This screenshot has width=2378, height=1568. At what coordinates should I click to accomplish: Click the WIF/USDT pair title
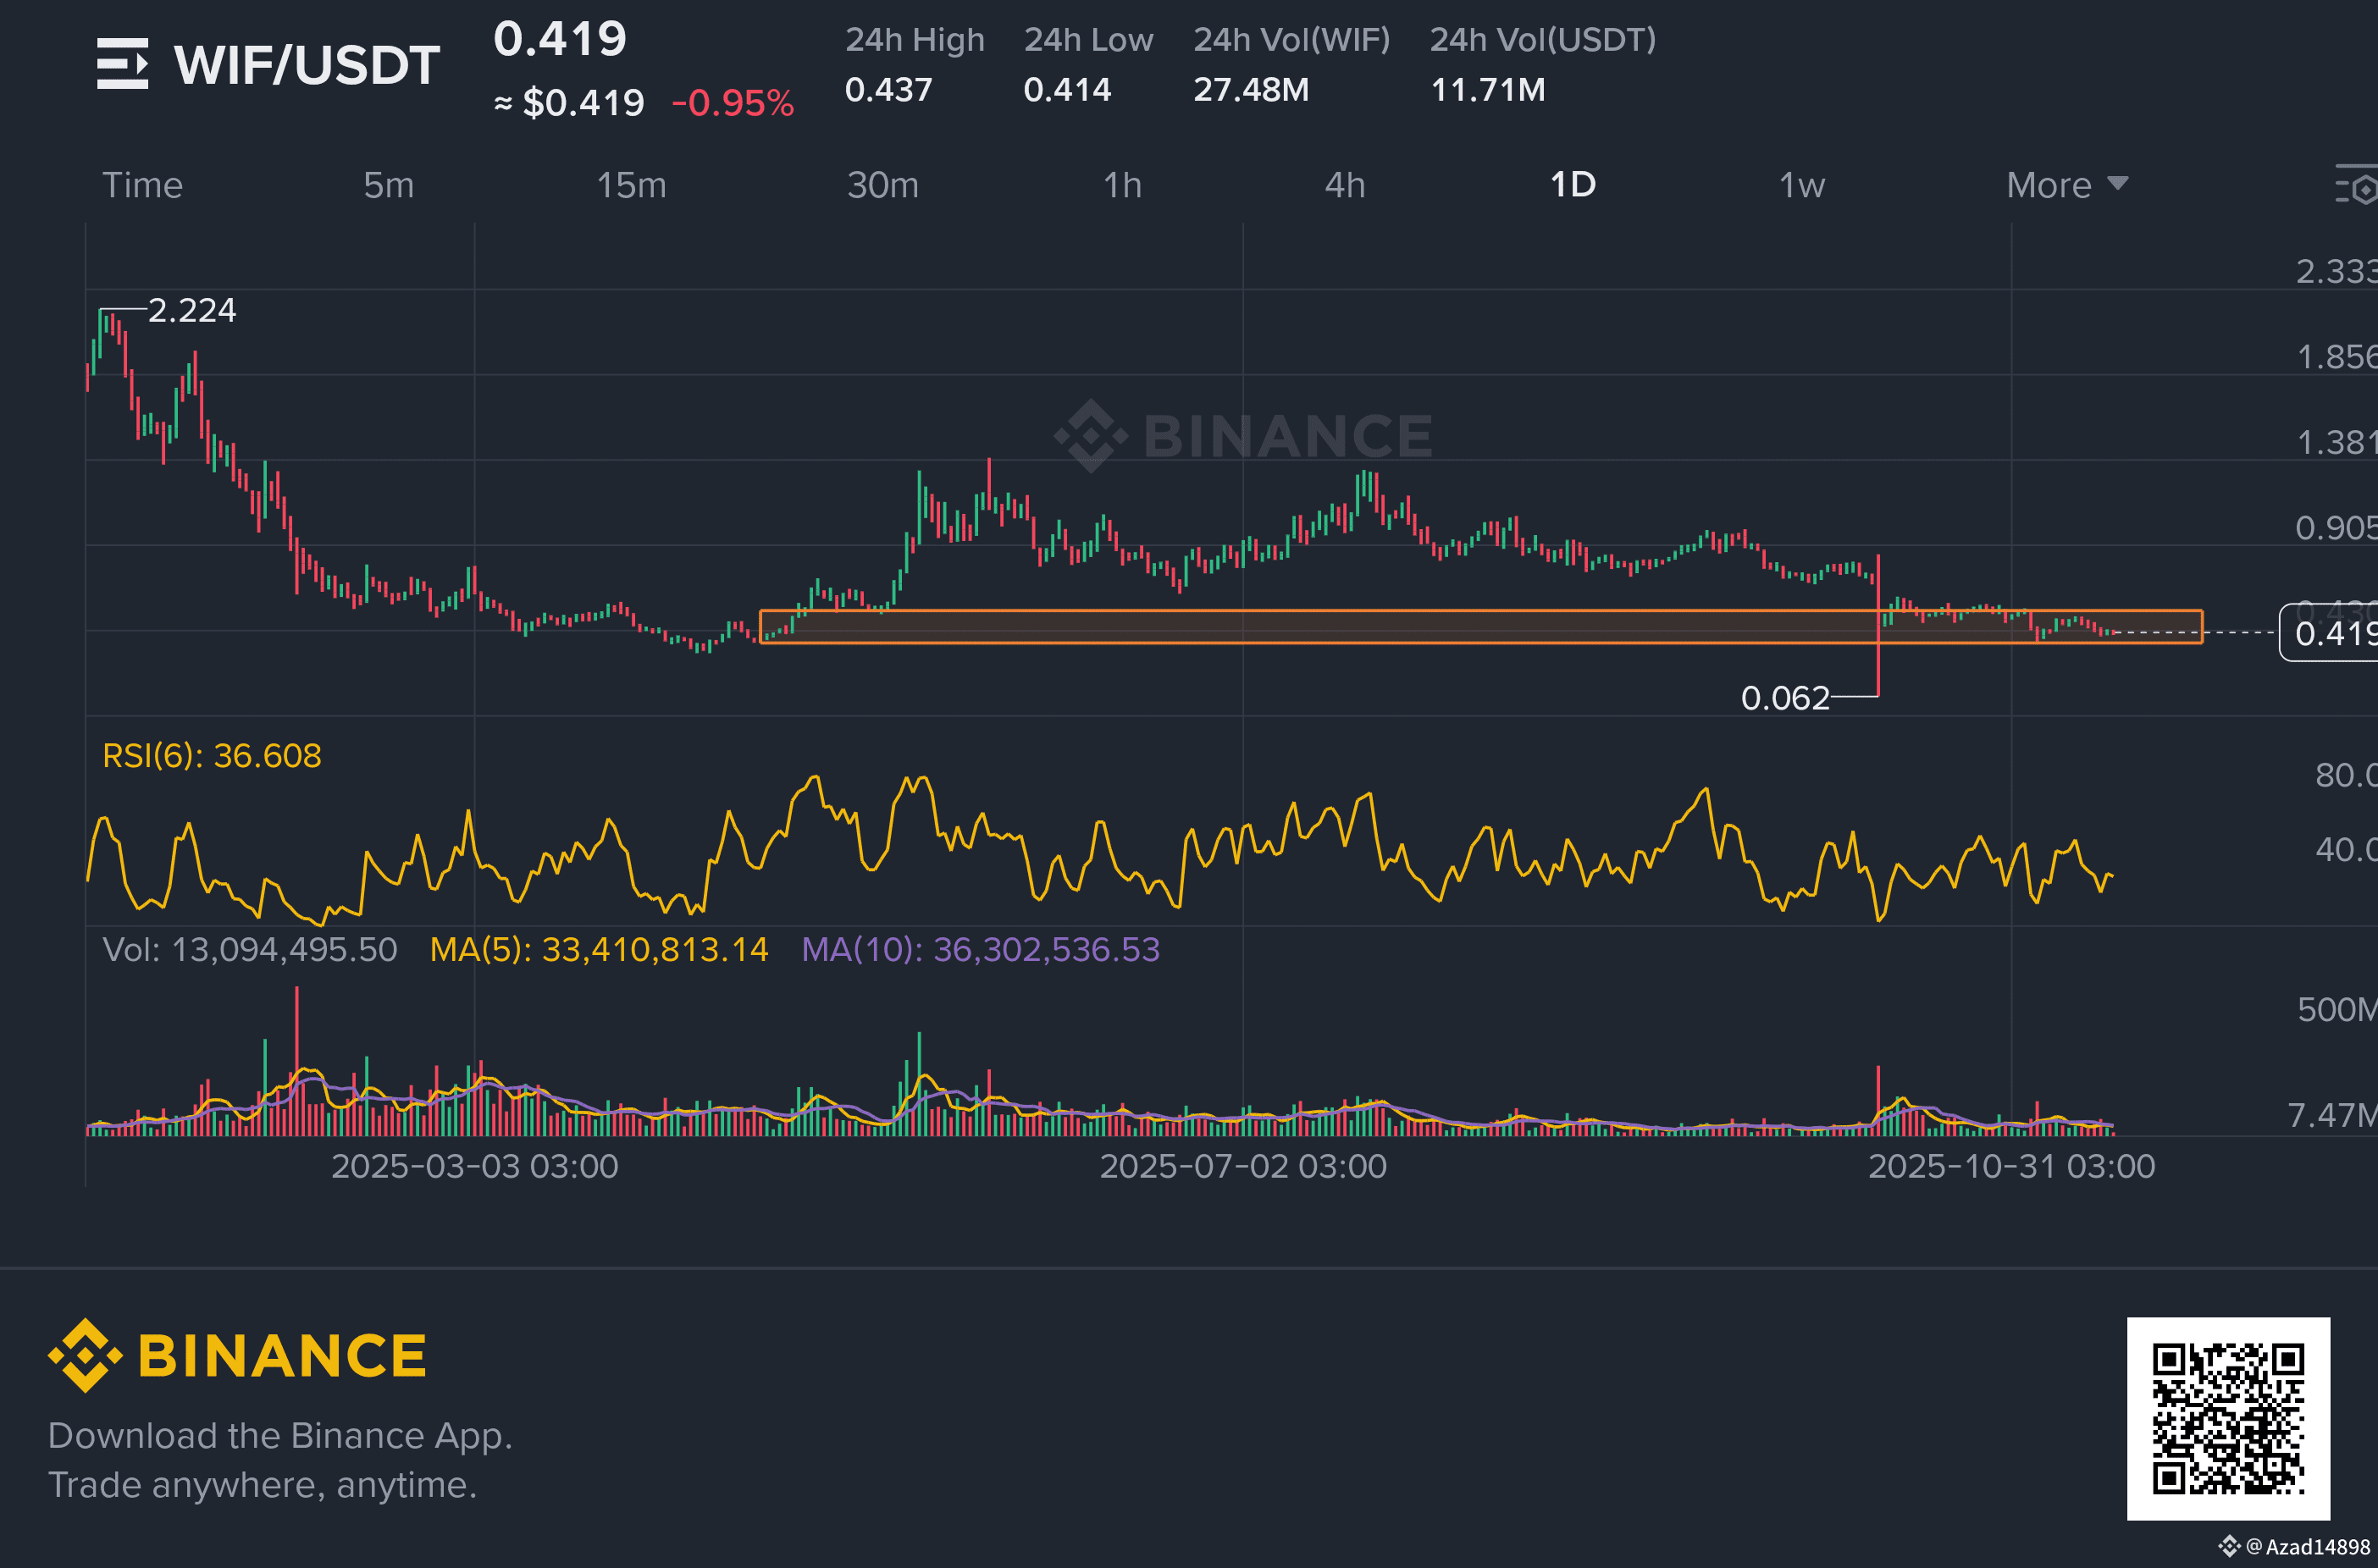click(x=306, y=65)
